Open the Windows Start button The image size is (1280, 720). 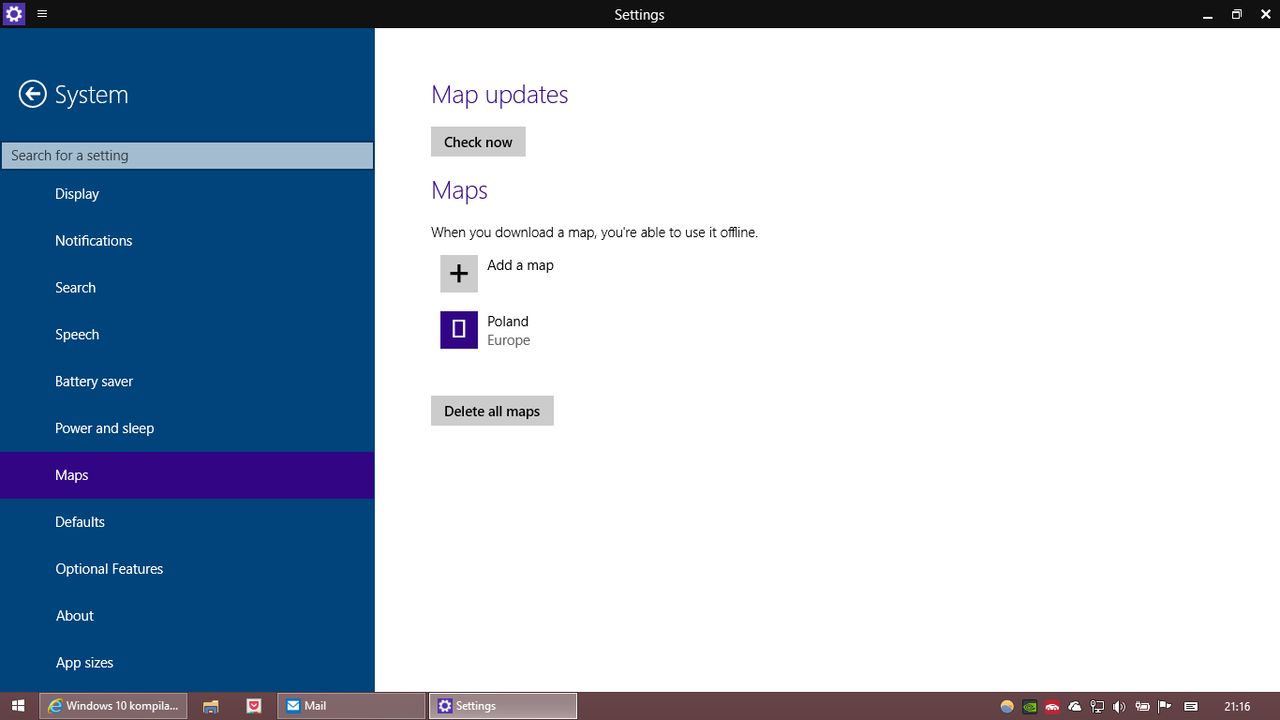(18, 706)
